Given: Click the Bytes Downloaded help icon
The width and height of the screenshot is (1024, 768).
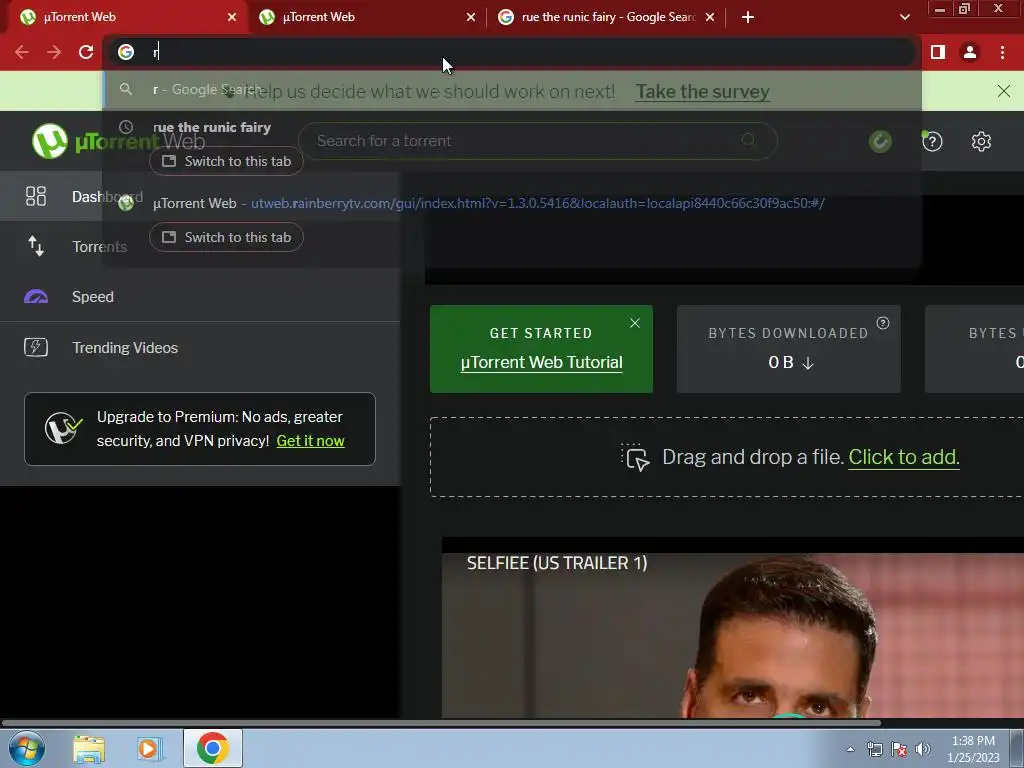Looking at the screenshot, I should (x=883, y=323).
